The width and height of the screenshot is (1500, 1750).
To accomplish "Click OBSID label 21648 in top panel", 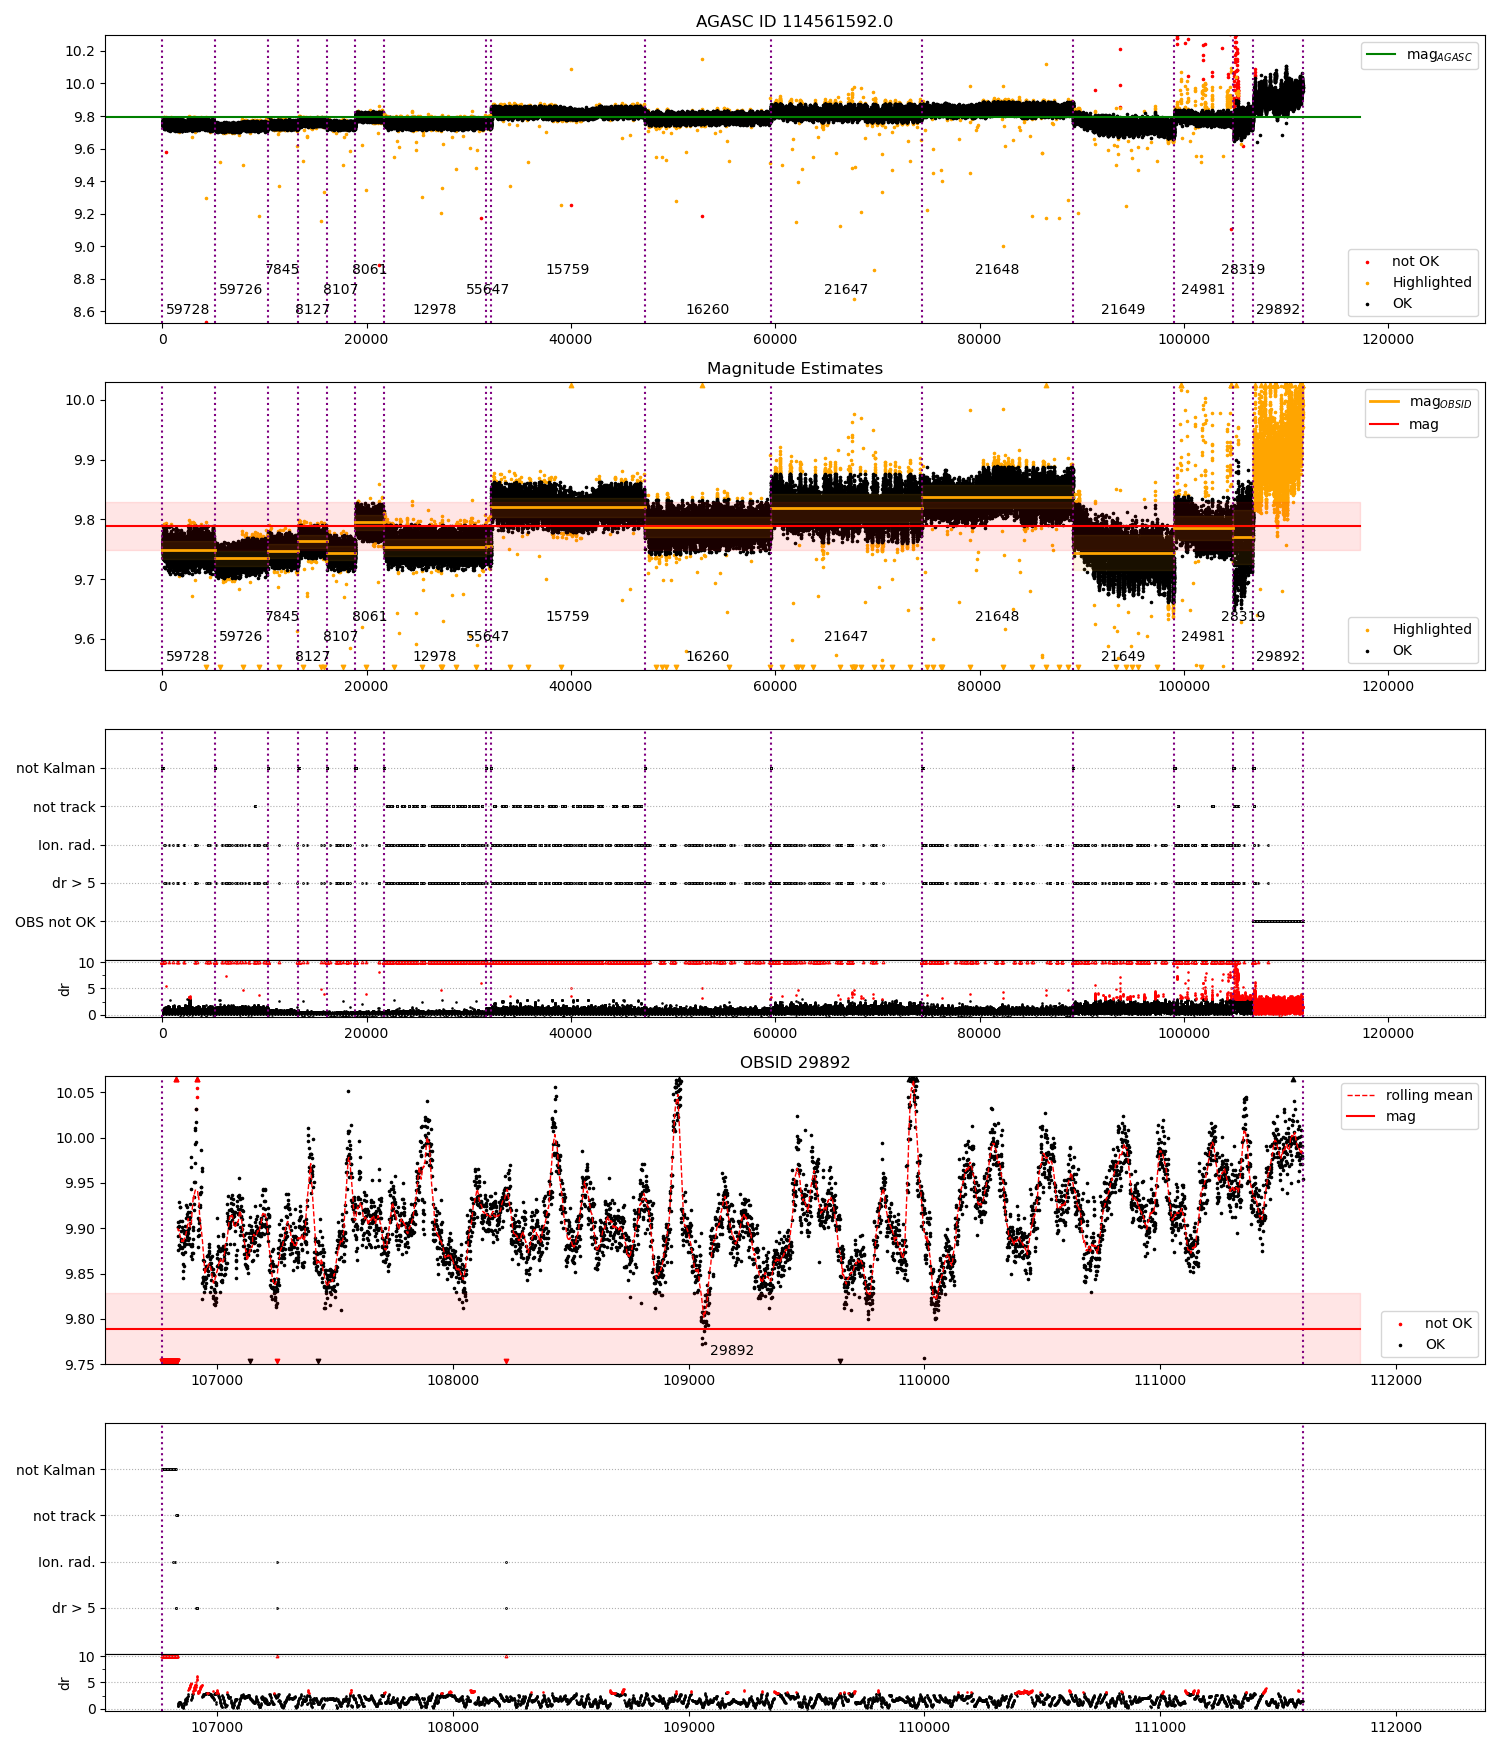I will point(997,270).
